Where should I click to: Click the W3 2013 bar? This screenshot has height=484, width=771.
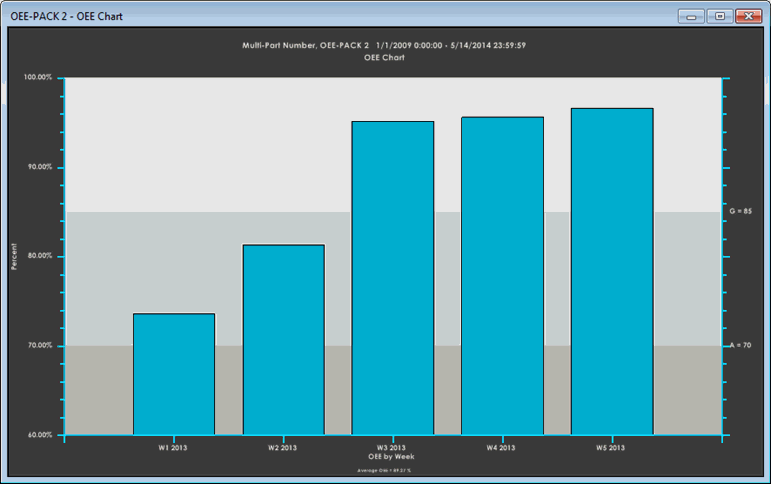point(392,278)
